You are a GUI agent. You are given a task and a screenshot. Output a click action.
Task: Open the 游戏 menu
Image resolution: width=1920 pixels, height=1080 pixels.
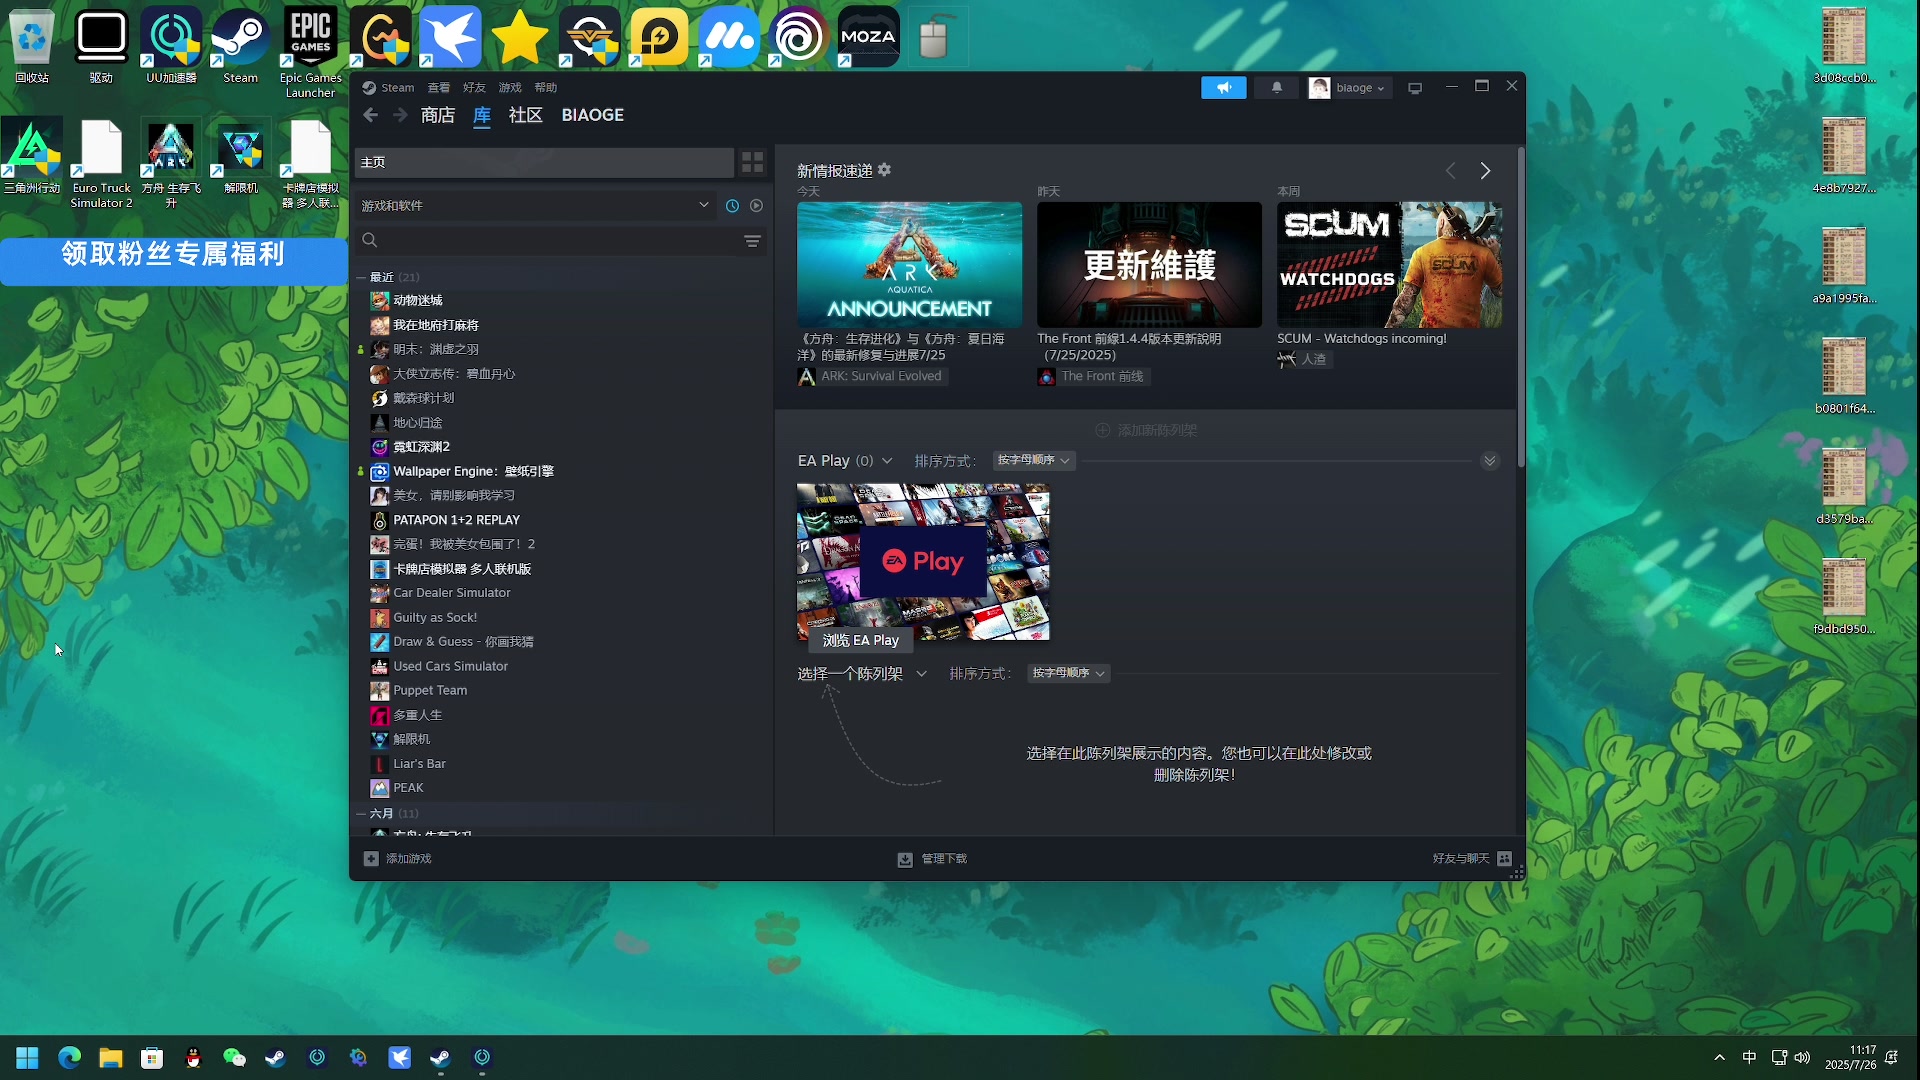[510, 88]
